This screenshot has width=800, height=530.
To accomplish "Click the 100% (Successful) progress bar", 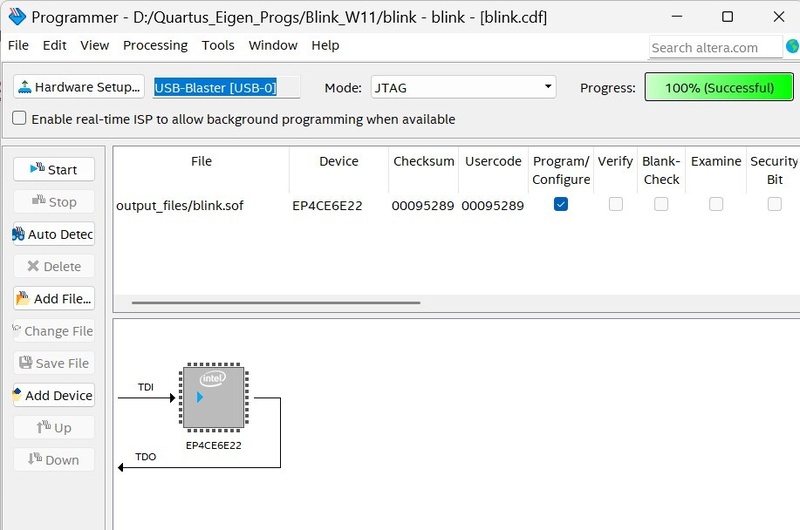I will [x=719, y=87].
